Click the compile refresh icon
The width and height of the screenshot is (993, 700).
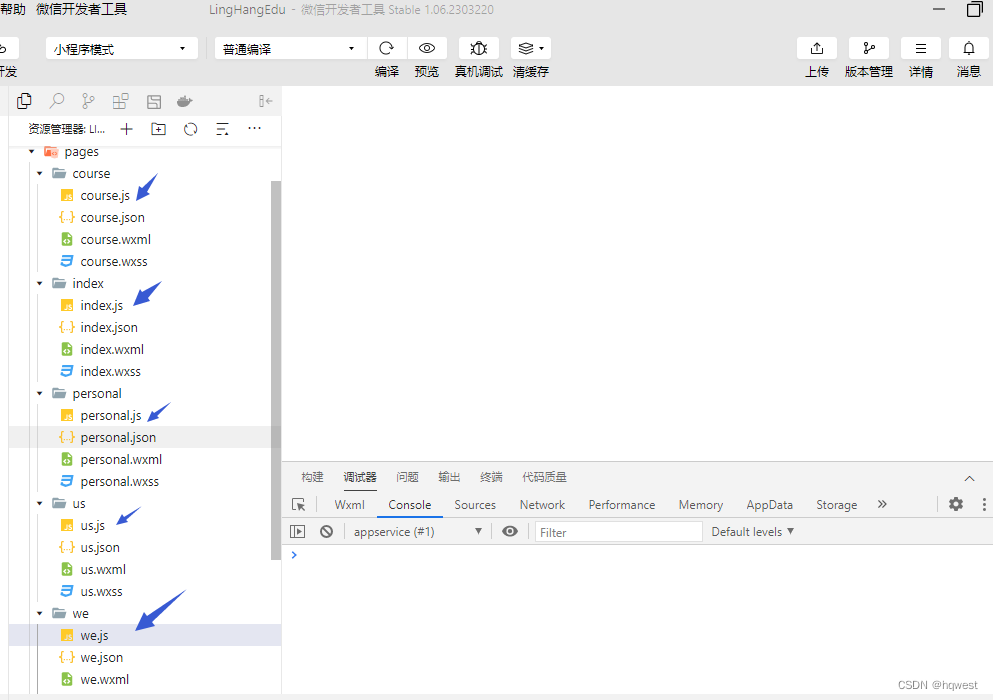[x=386, y=48]
